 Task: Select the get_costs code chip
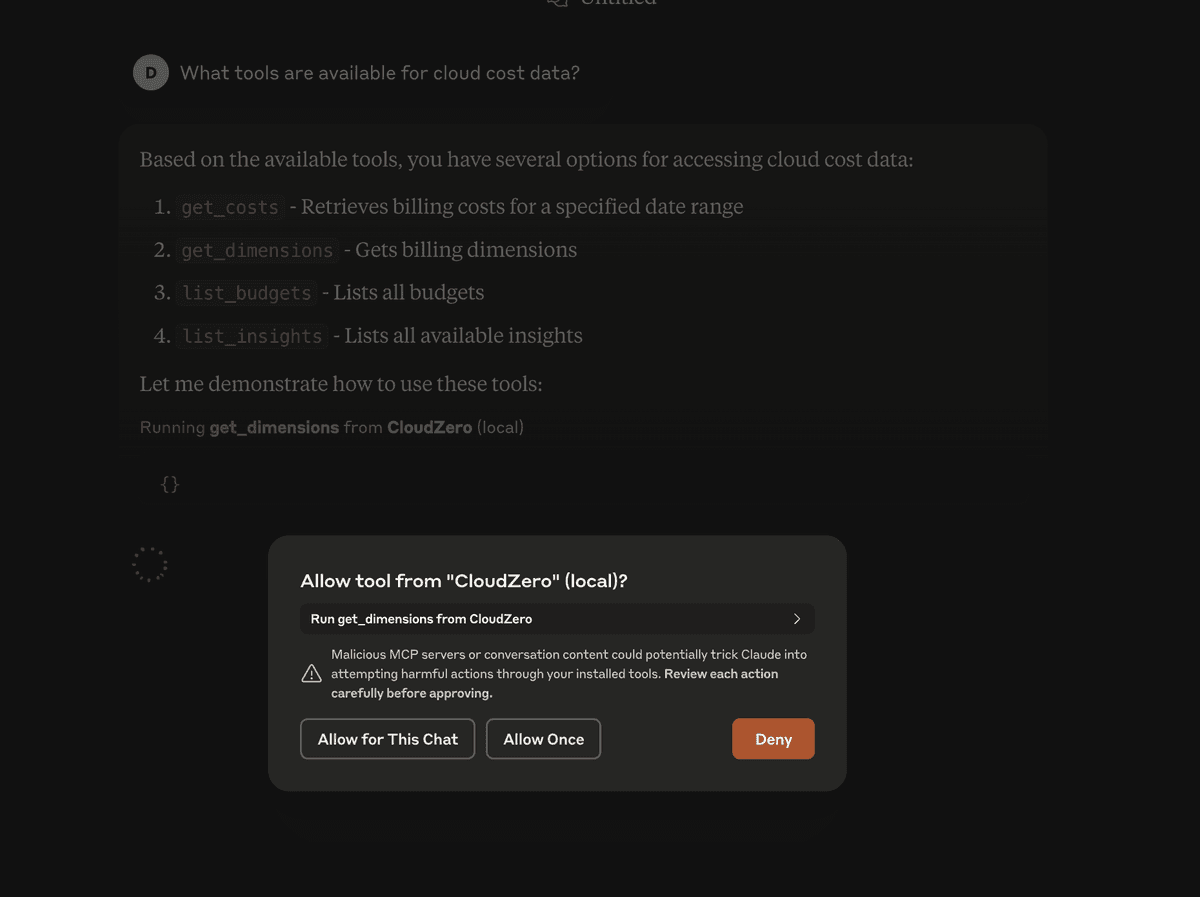[230, 207]
